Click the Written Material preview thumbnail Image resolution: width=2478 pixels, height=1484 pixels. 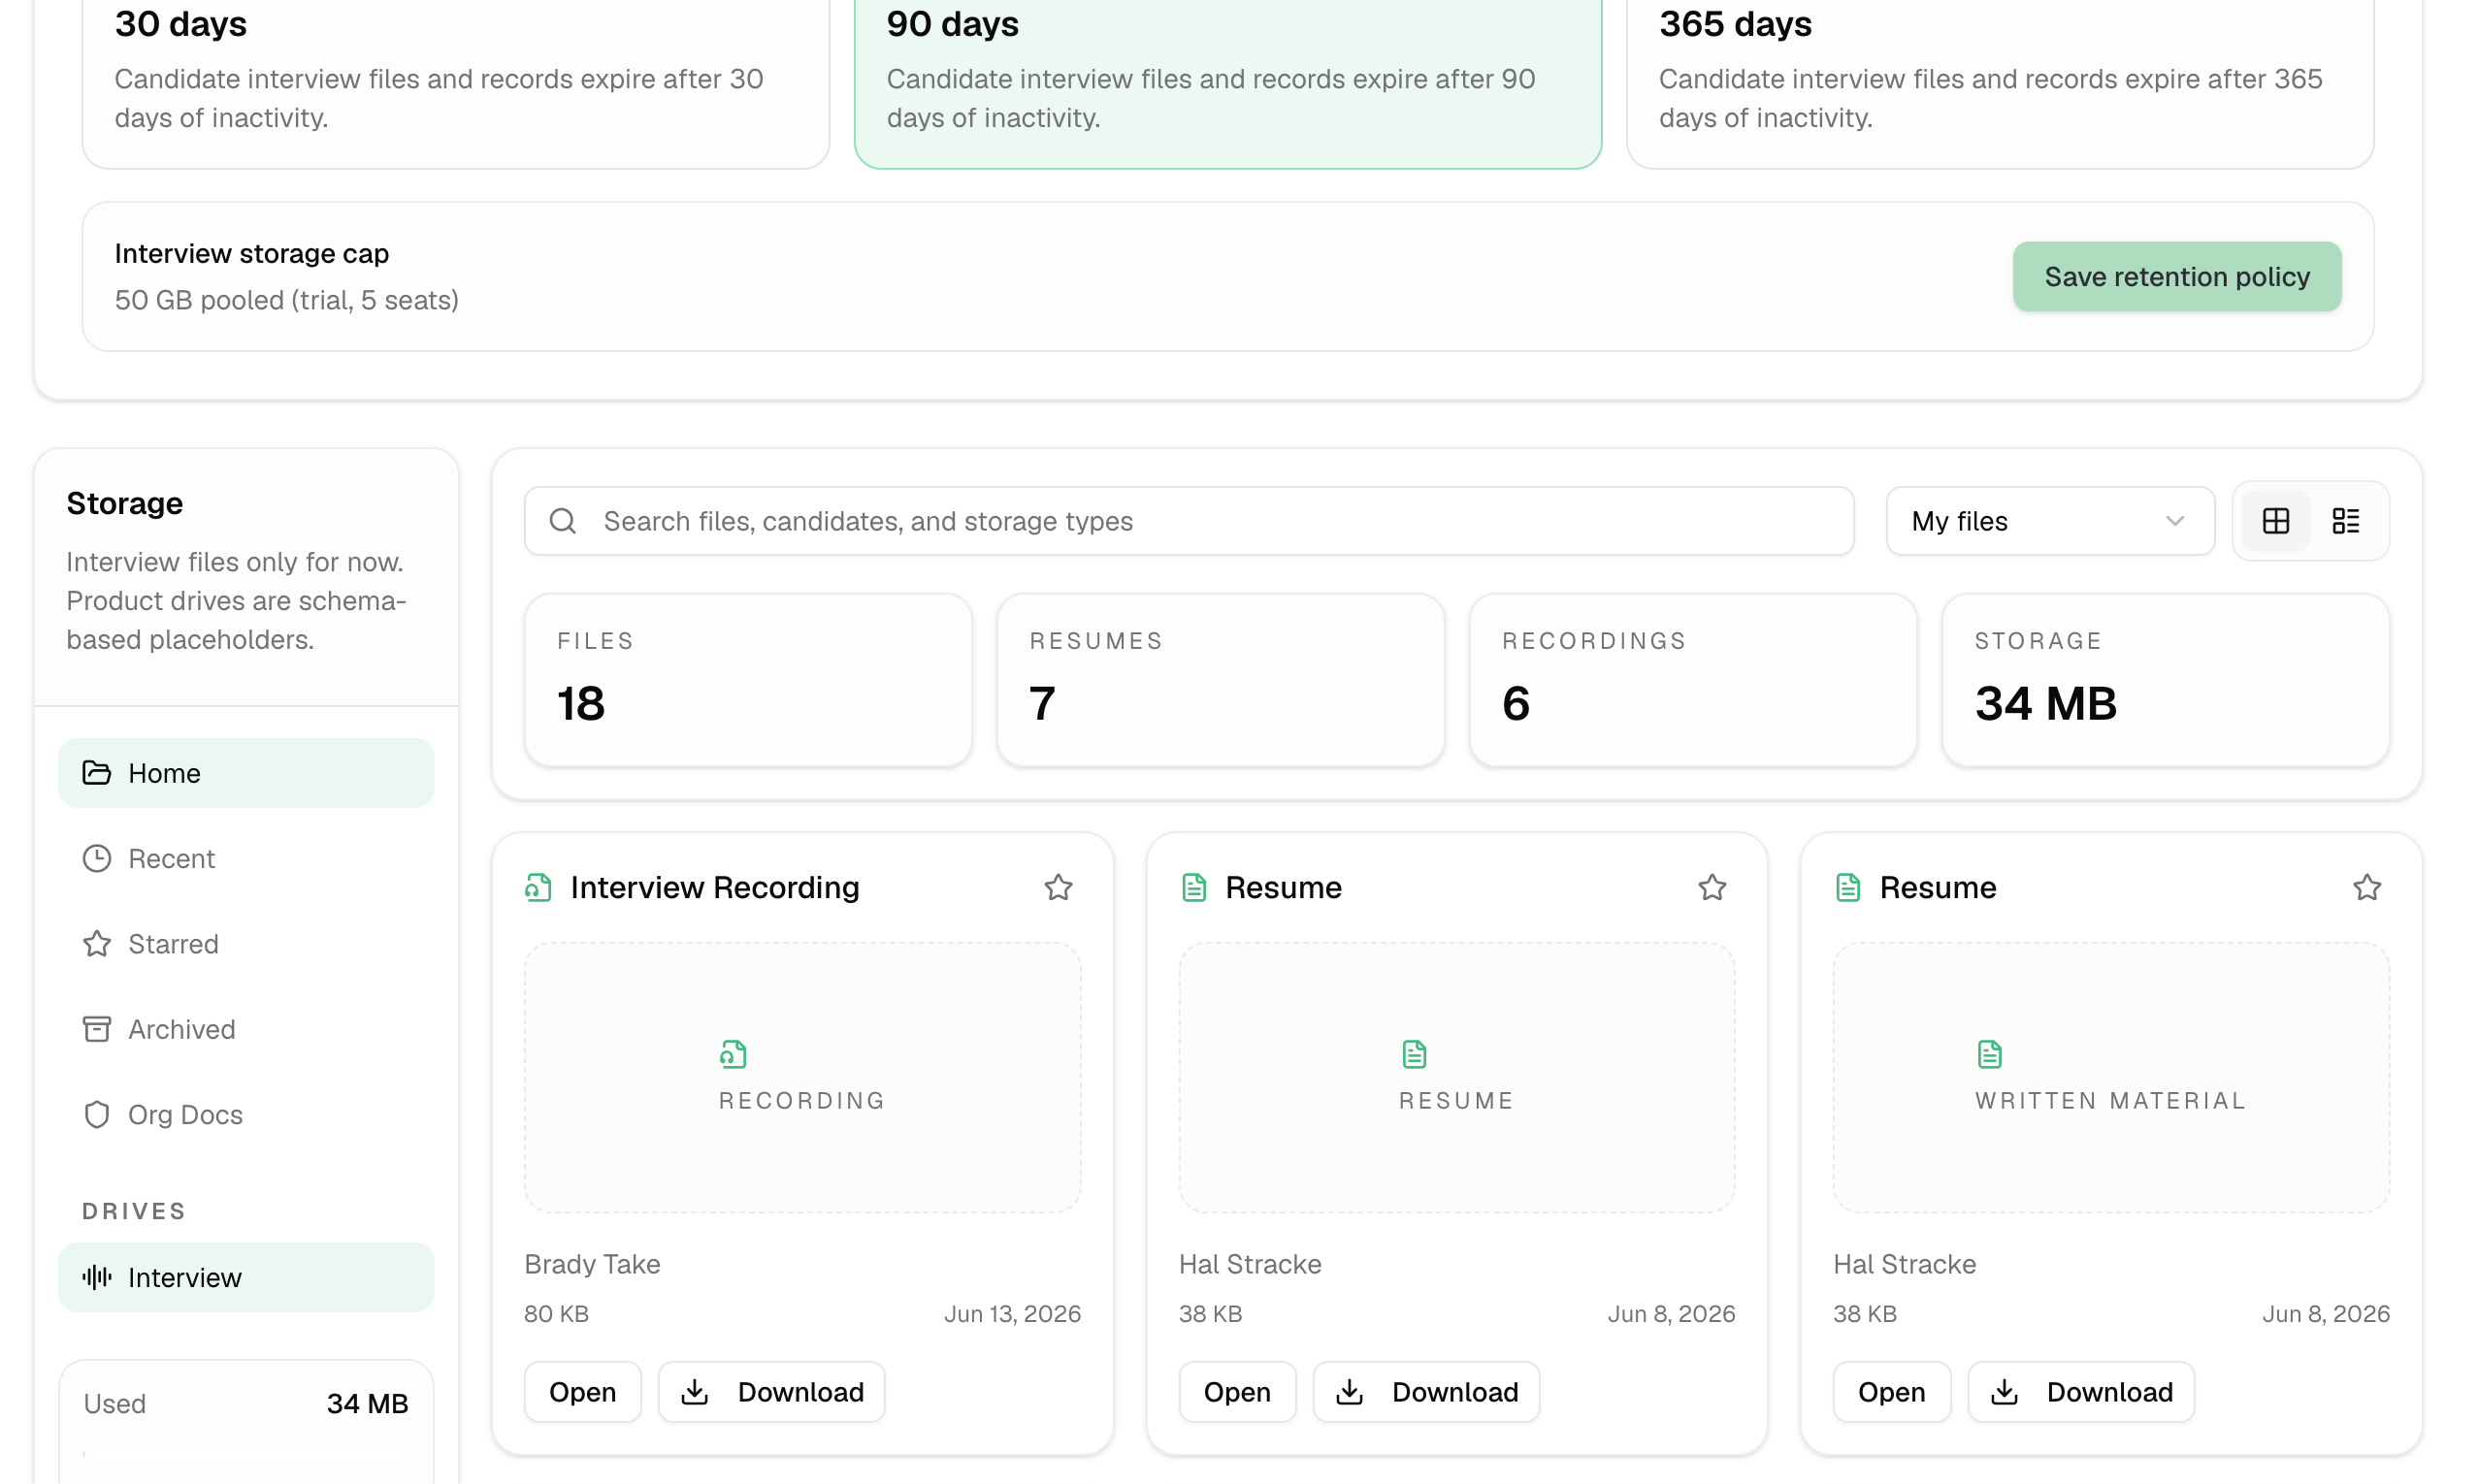pos(2111,1077)
